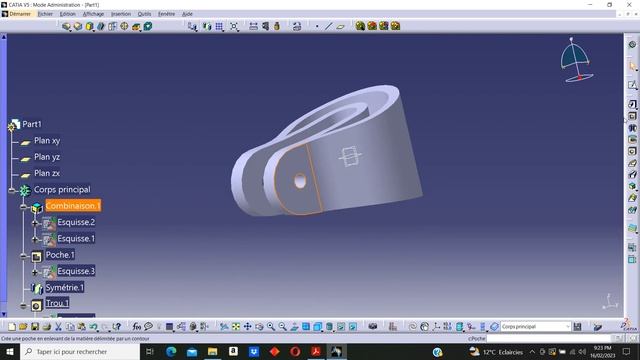Click the Cut scissors icon
640x360 pixels.
(x=58, y=327)
